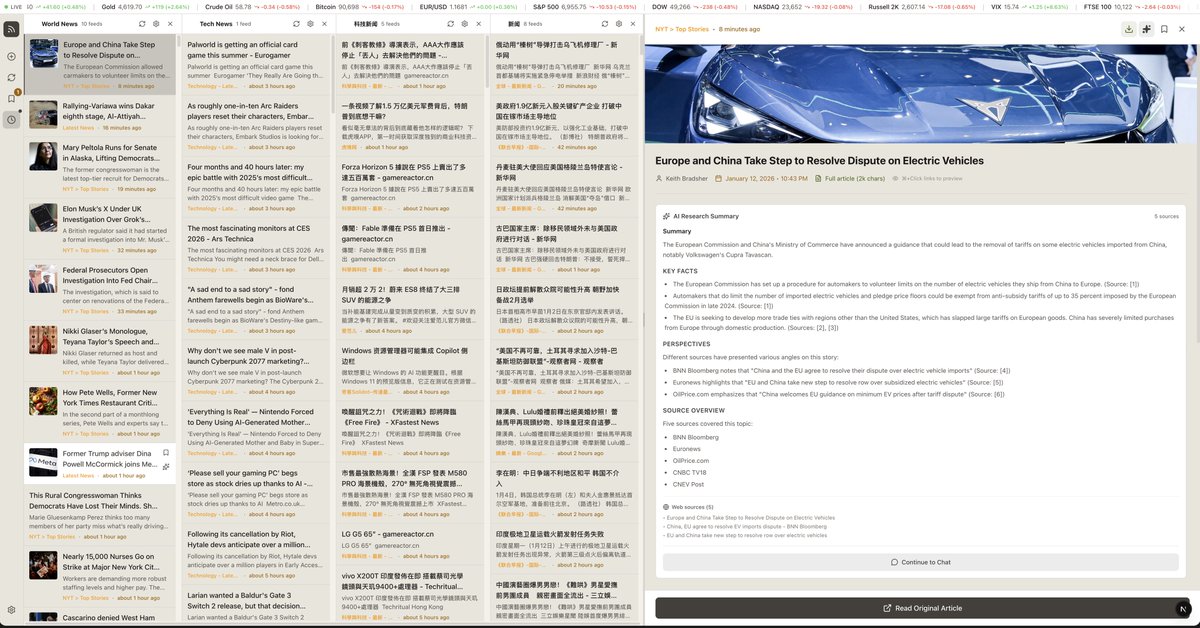Open Tech News column settings gear

point(308,23)
